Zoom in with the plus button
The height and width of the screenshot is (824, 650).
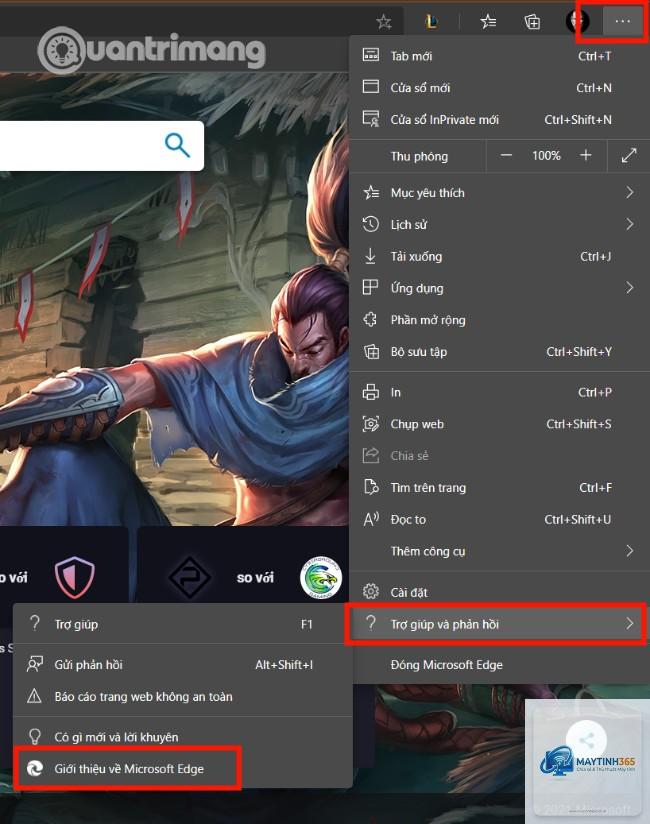pos(585,156)
